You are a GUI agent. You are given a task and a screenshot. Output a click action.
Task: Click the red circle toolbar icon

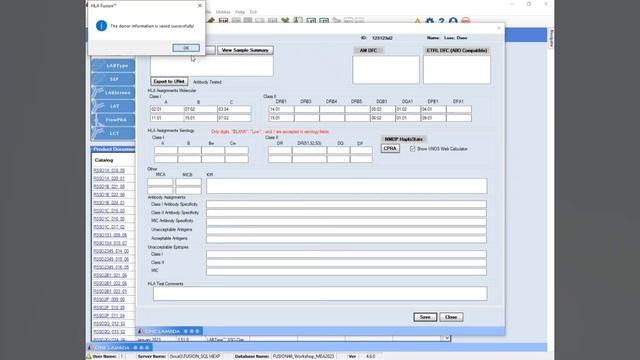466,21
